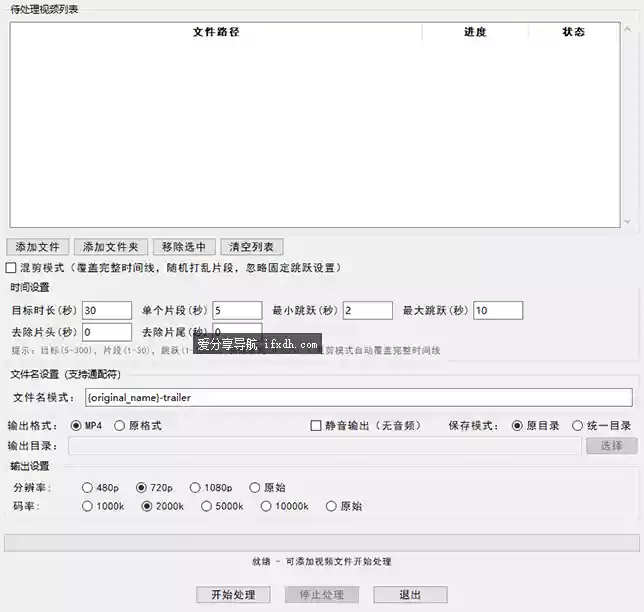Viewport: 644px width, 612px height.
Task: Click the list scrollbar up arrow
Action: coord(628,29)
